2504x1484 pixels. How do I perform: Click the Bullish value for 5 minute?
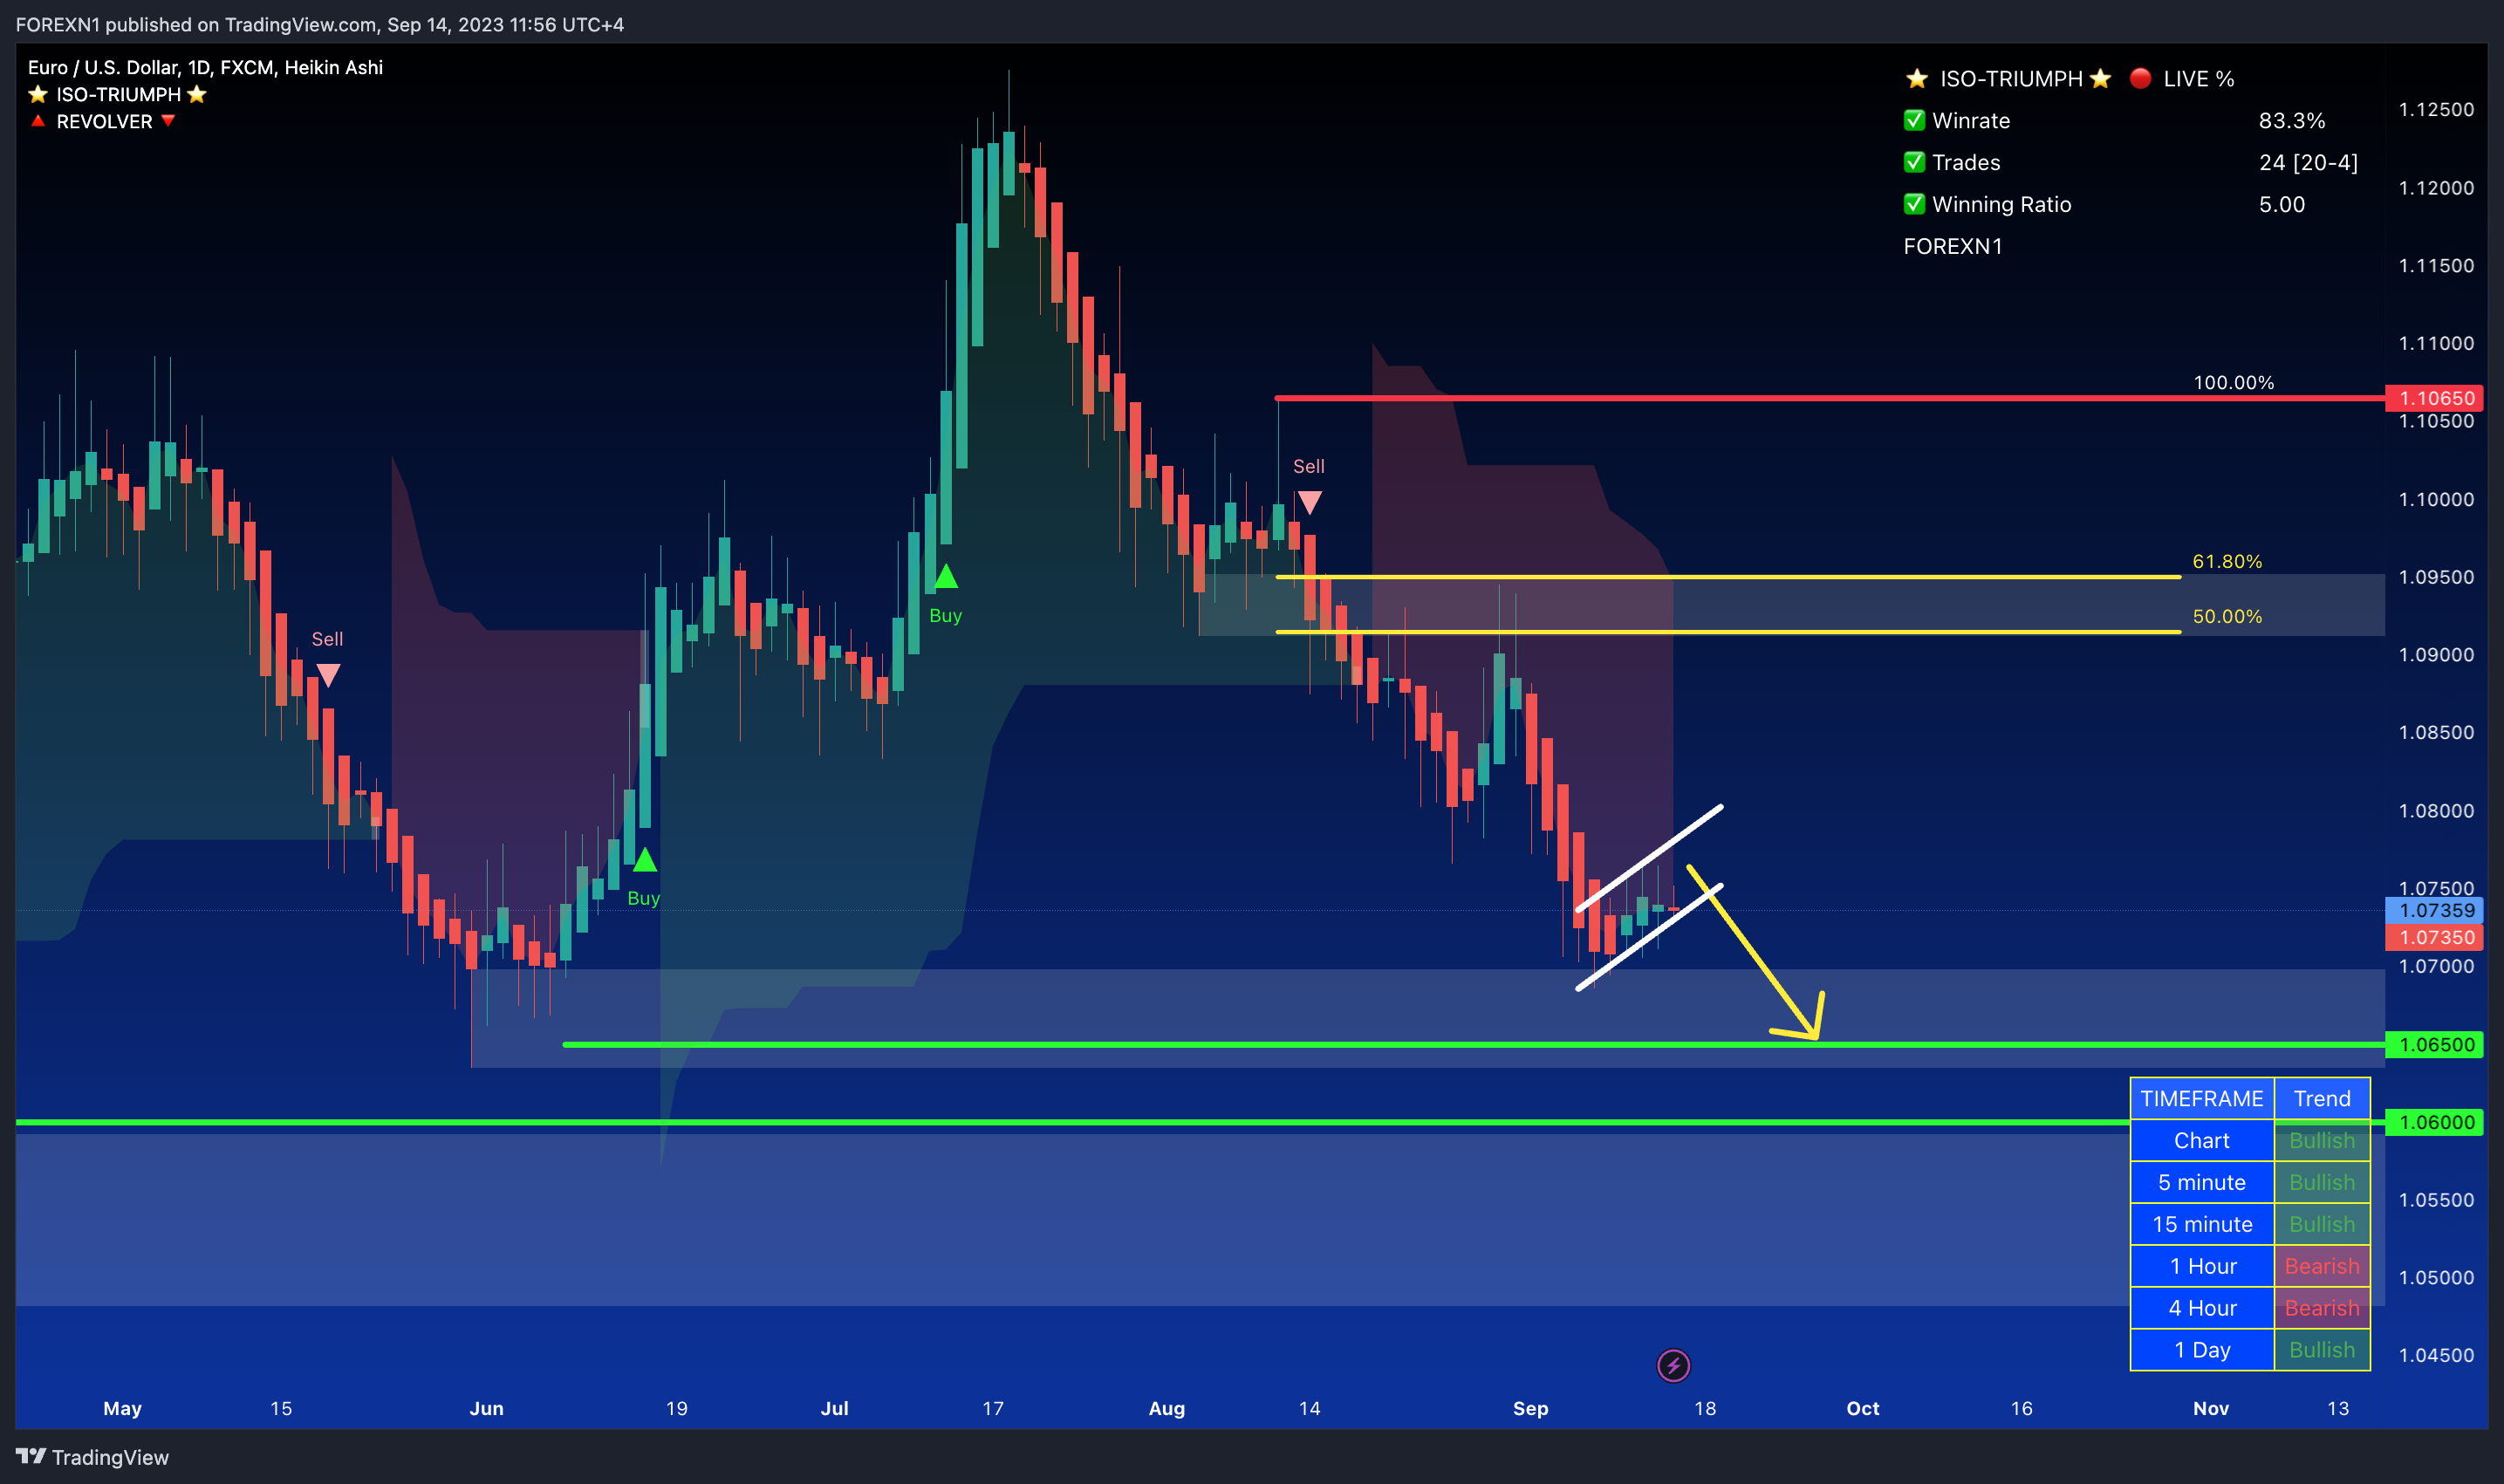click(x=2322, y=1182)
